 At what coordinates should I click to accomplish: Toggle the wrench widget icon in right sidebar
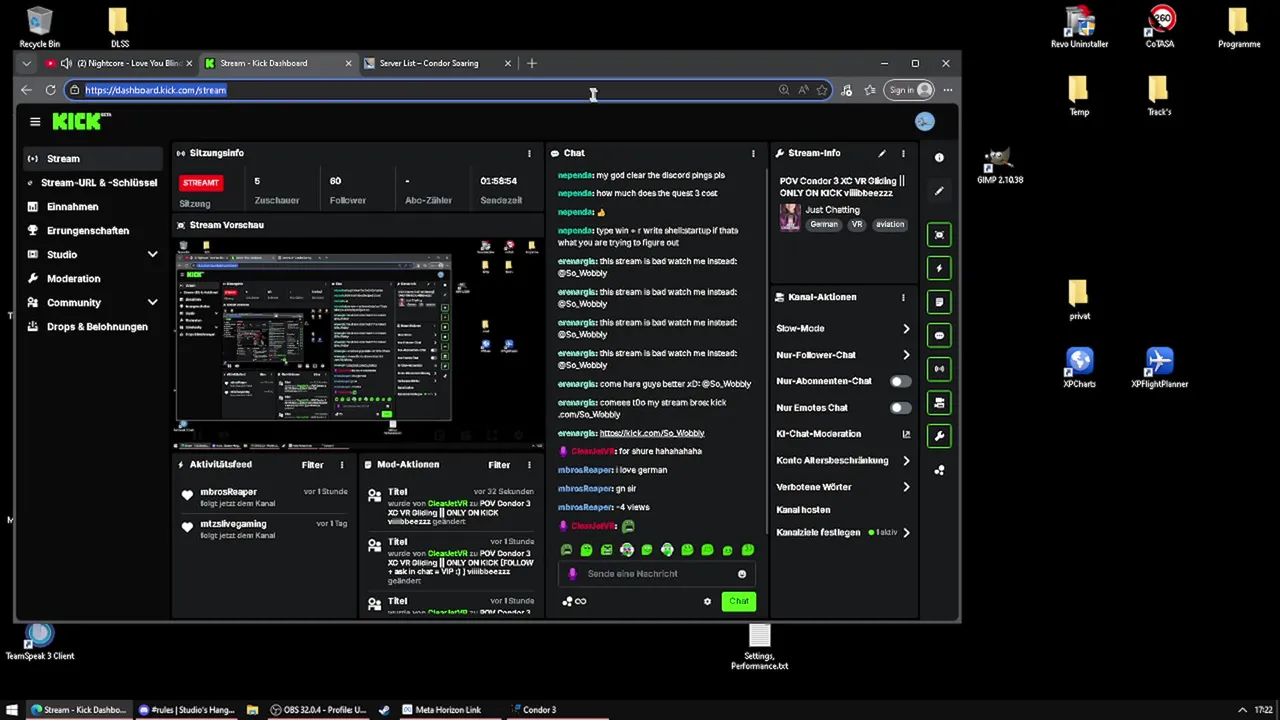[939, 436]
